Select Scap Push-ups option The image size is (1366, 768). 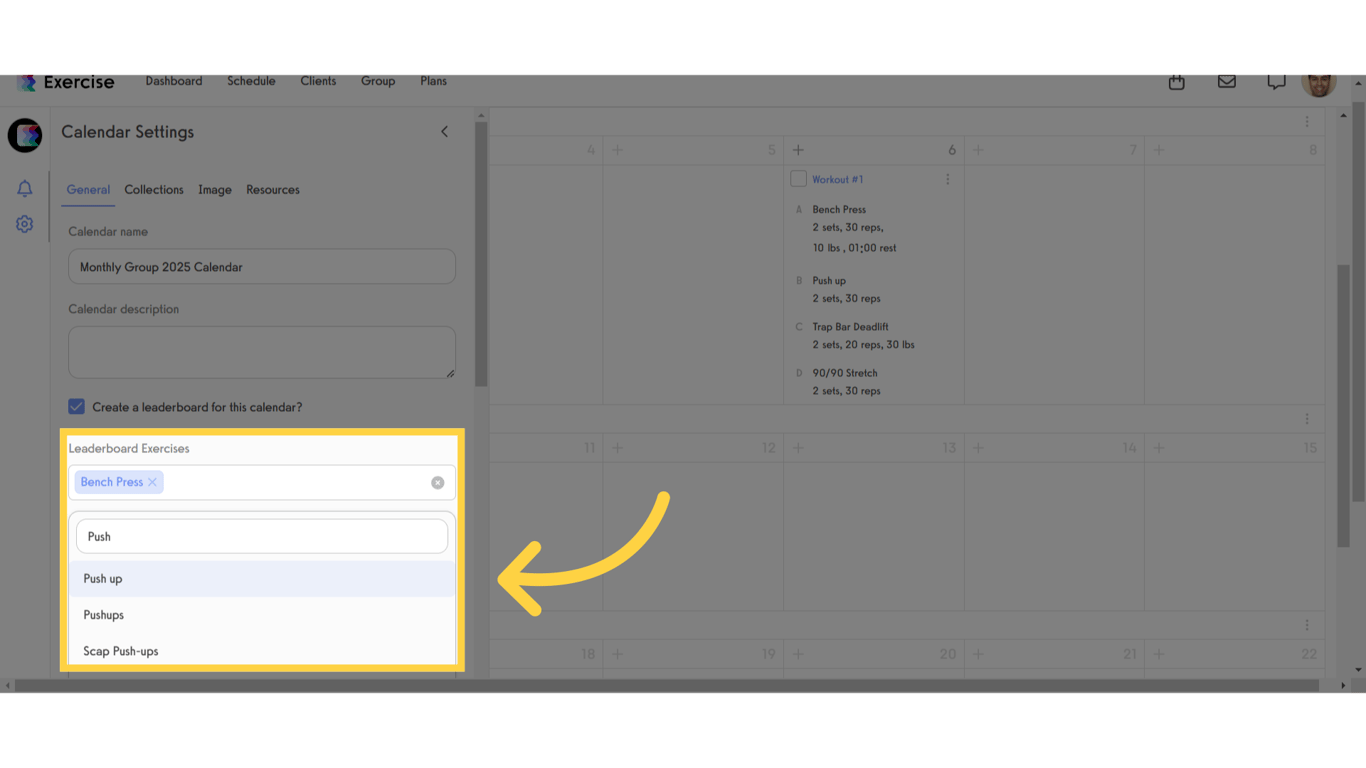(x=262, y=651)
